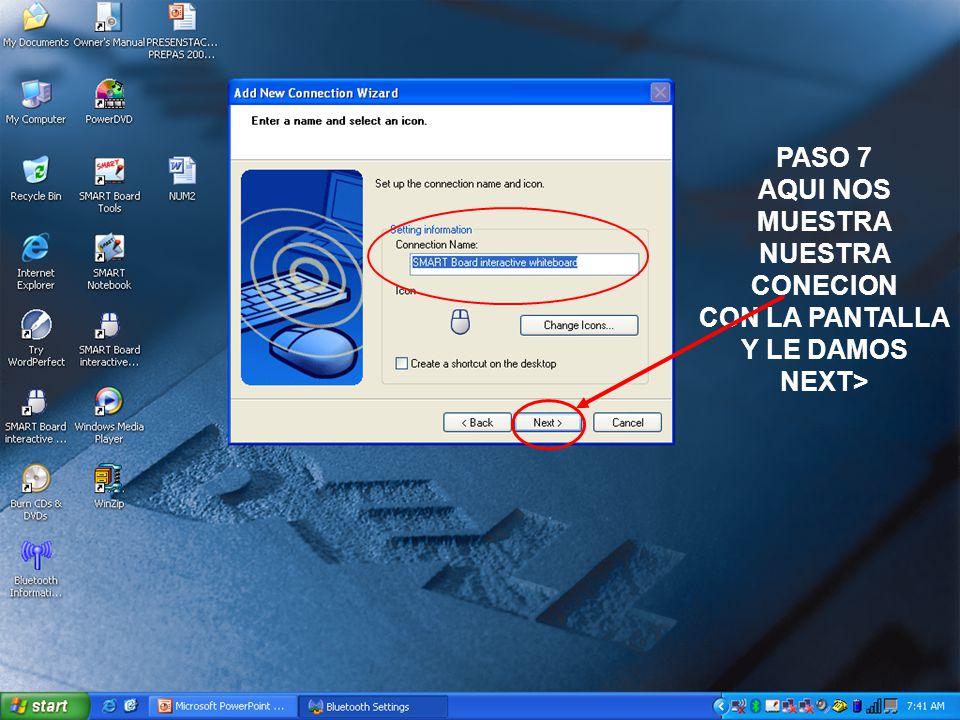Click the mouse icon preview in the wizard
The height and width of the screenshot is (720, 960).
[x=460, y=321]
